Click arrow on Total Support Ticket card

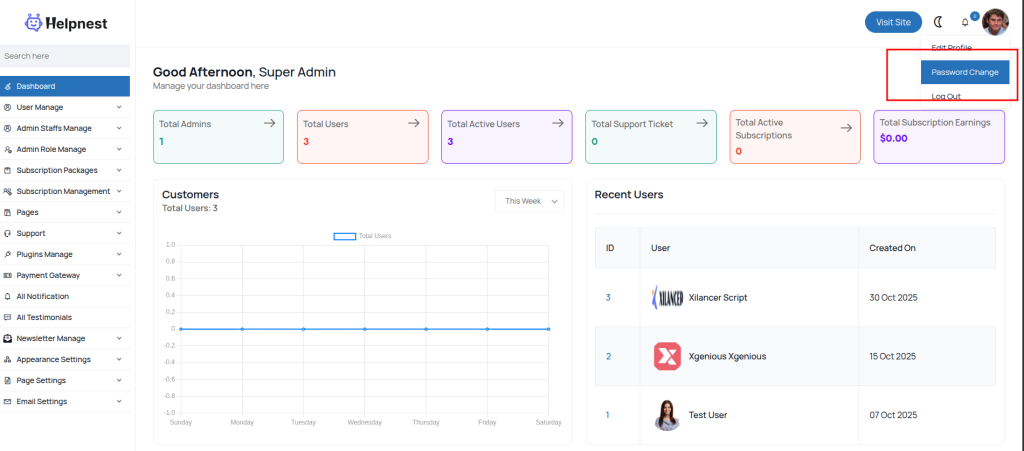pyautogui.click(x=701, y=123)
